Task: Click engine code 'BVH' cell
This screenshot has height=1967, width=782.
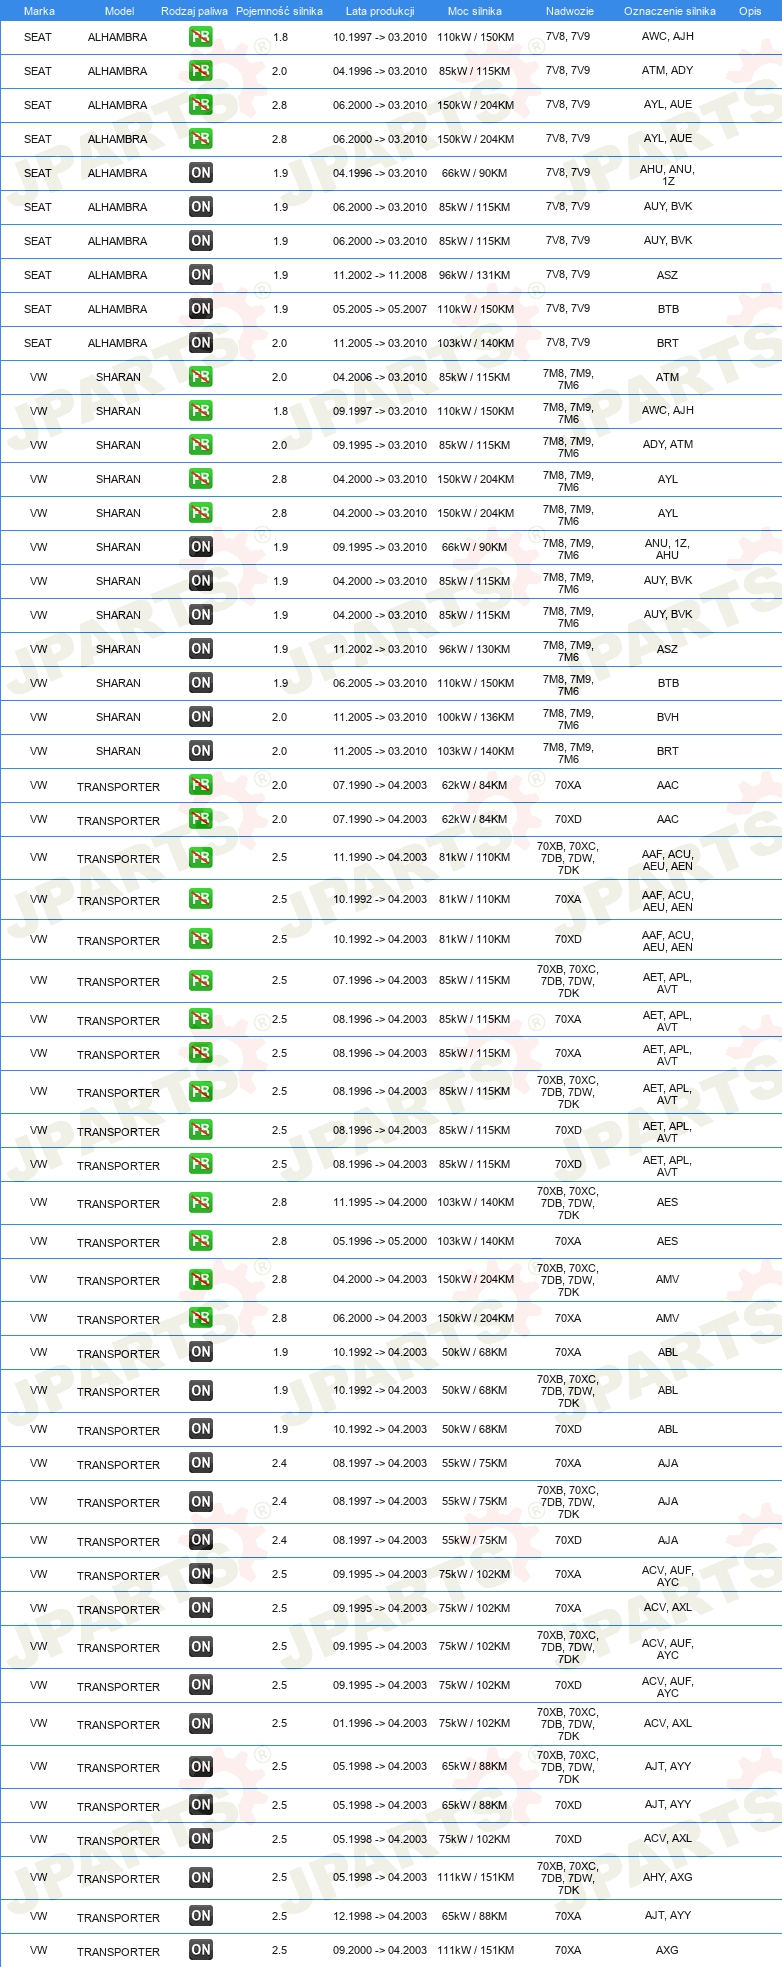Action: click(668, 717)
